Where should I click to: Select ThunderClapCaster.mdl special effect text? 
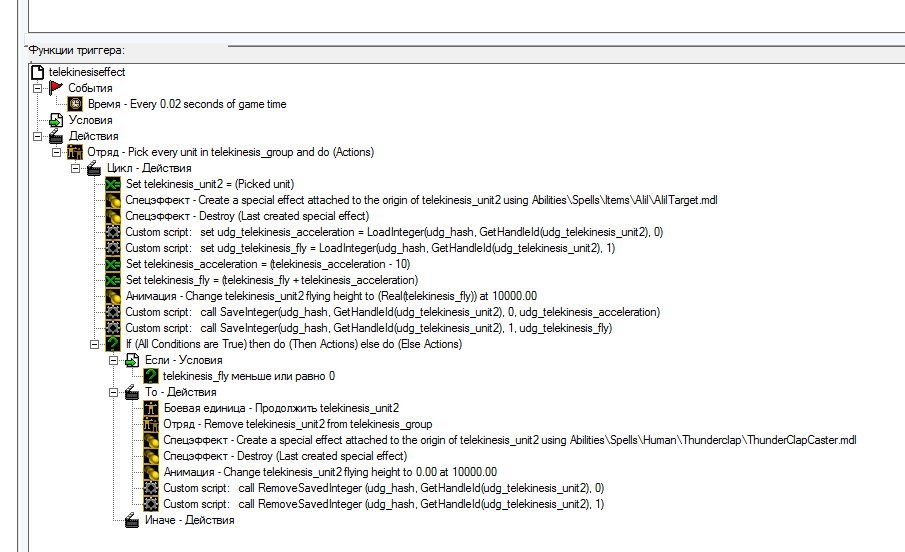point(510,440)
